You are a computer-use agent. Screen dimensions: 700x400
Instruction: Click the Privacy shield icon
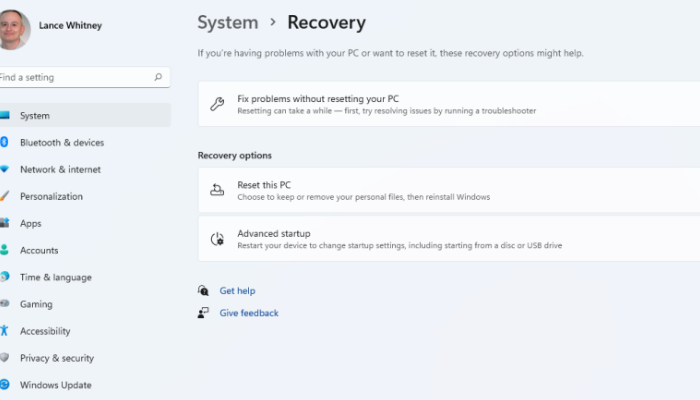[x=4, y=358]
